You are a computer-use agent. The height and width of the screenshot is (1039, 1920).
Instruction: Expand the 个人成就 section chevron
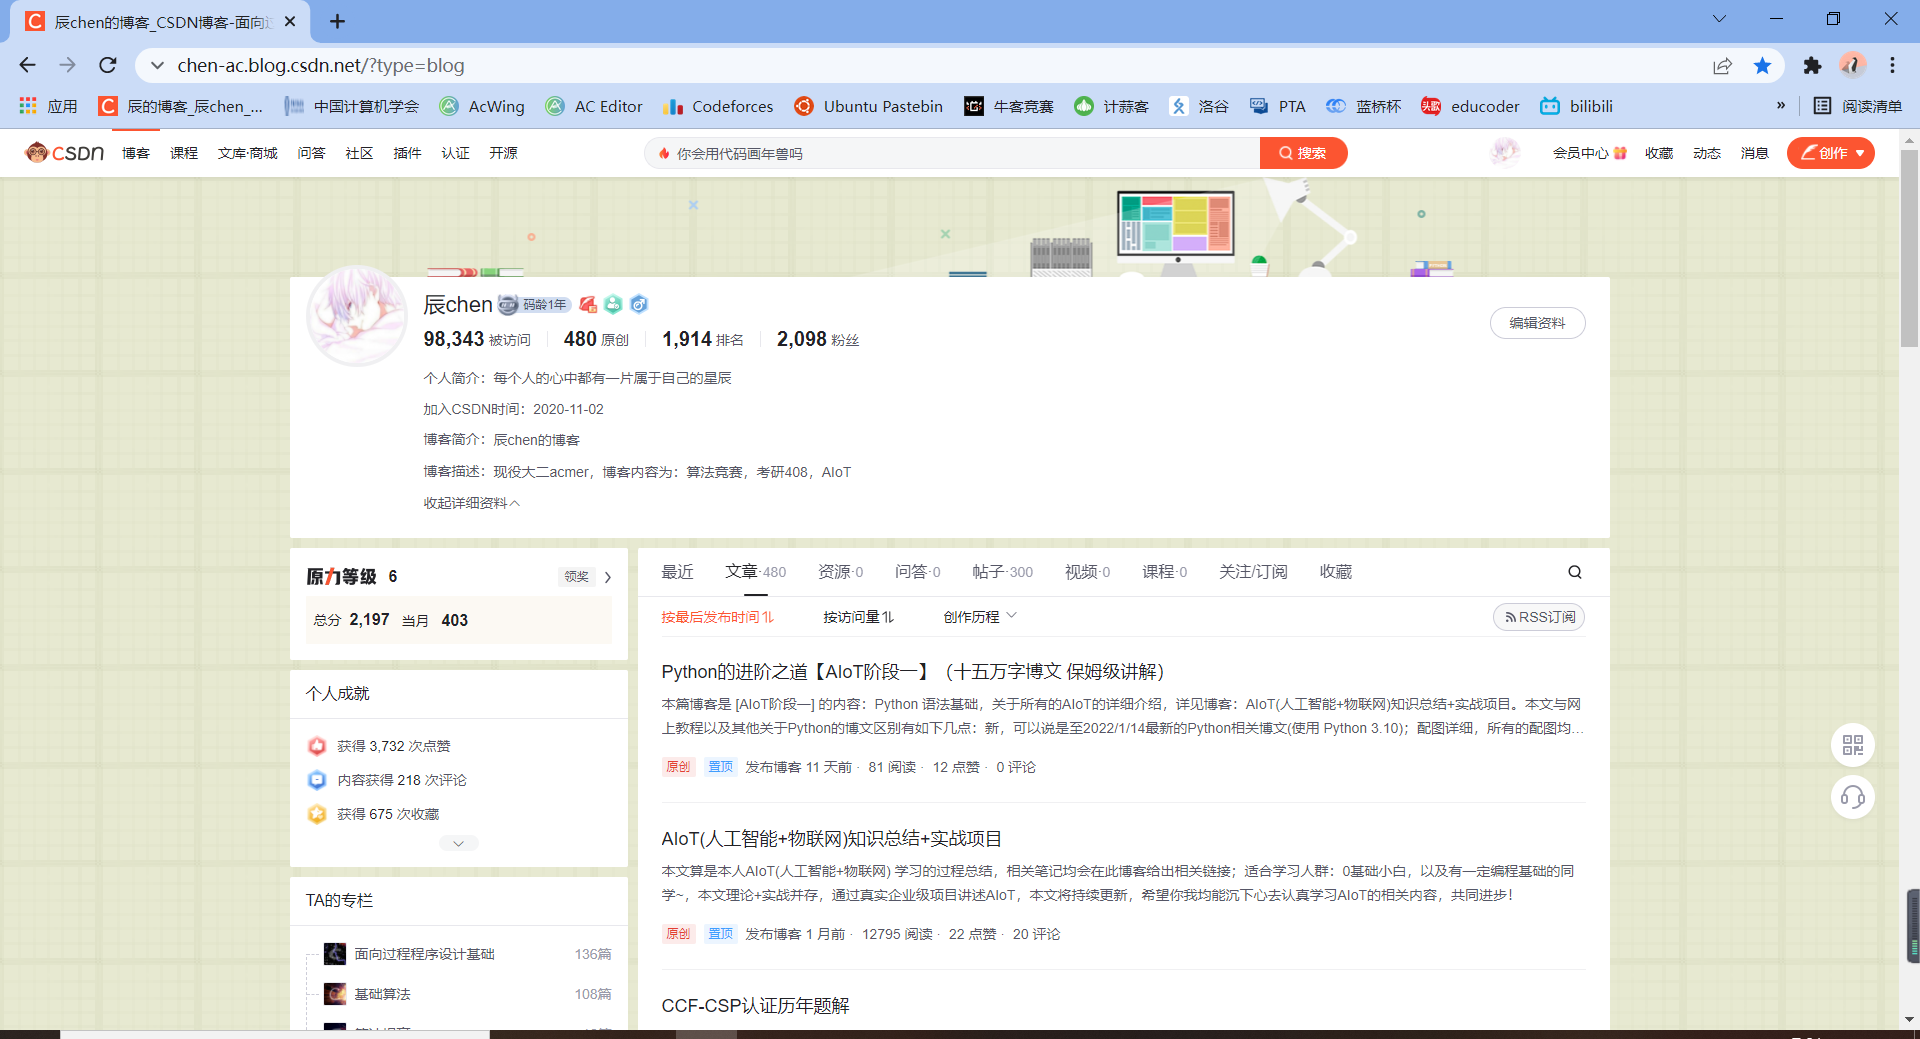pyautogui.click(x=458, y=843)
